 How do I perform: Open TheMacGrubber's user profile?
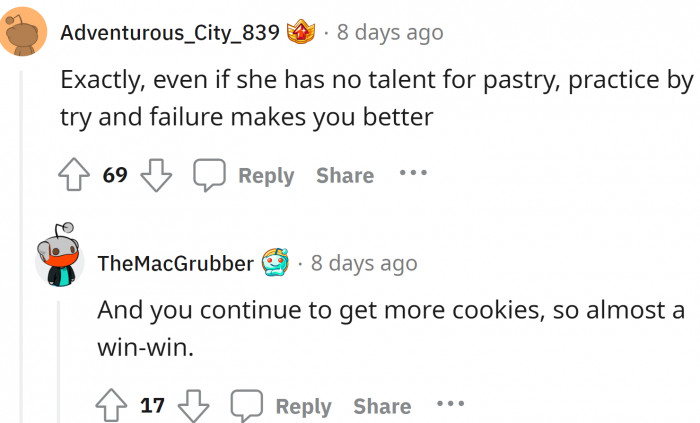(x=174, y=264)
